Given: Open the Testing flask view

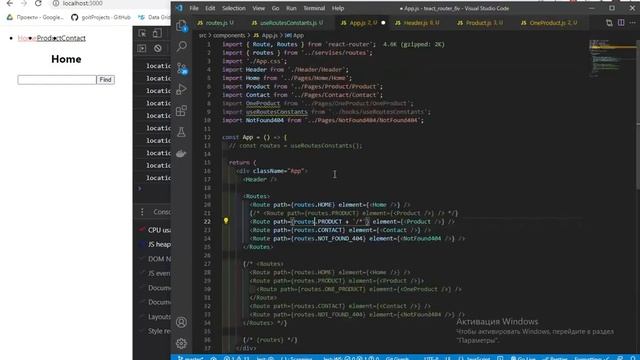Looking at the screenshot, I should pos(181,132).
